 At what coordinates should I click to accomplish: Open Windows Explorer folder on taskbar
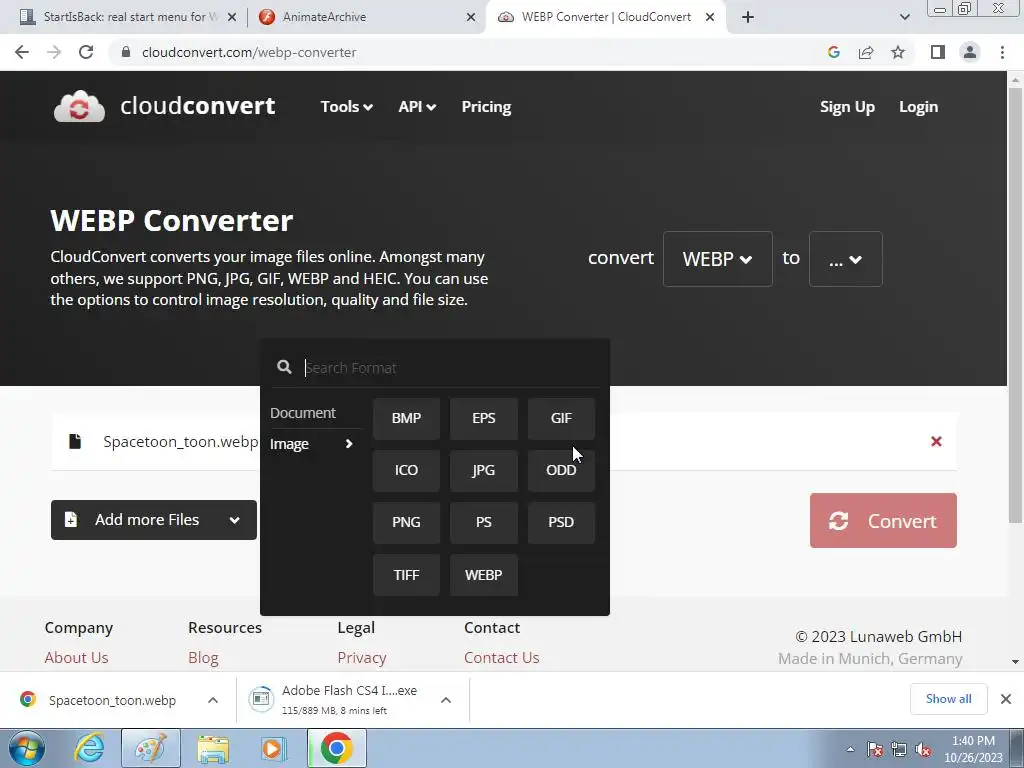point(213,749)
